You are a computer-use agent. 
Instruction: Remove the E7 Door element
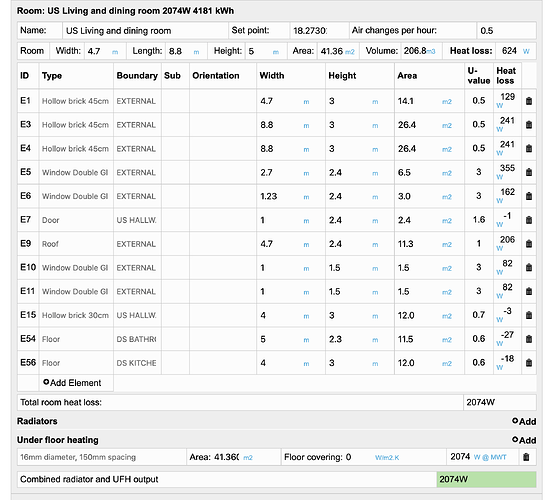529,220
